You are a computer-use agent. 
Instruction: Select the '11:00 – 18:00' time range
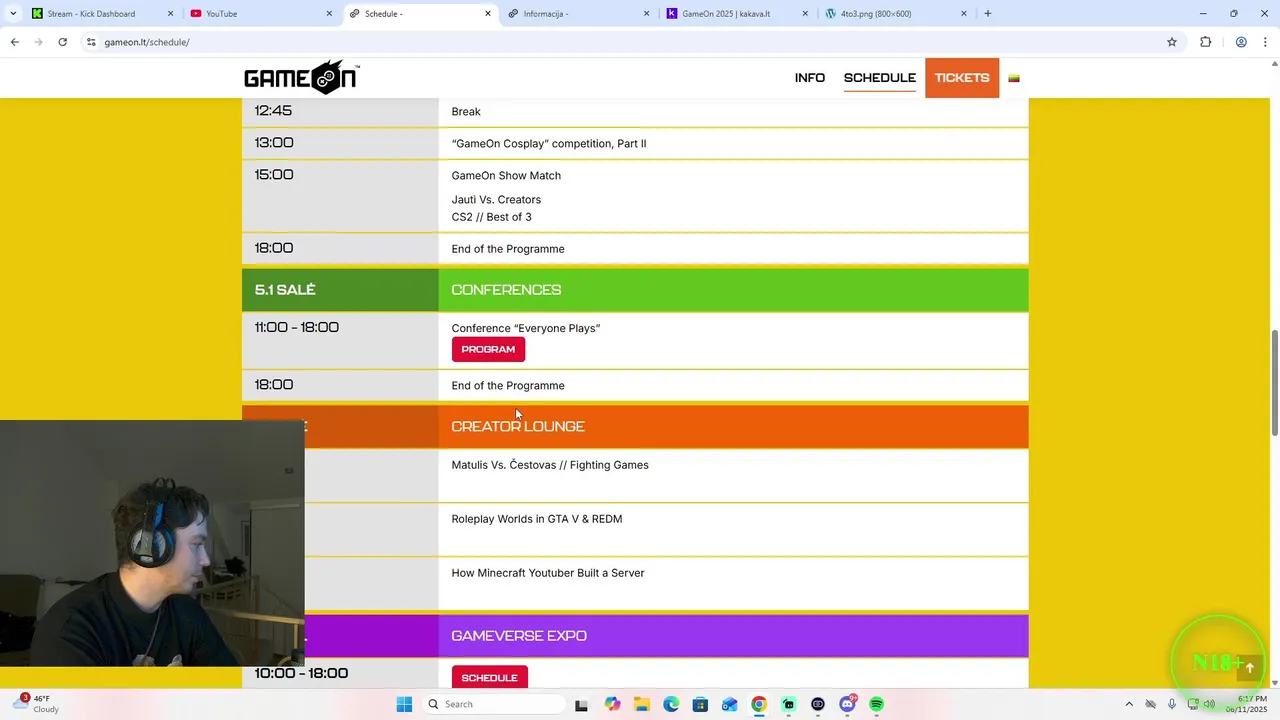(x=296, y=327)
